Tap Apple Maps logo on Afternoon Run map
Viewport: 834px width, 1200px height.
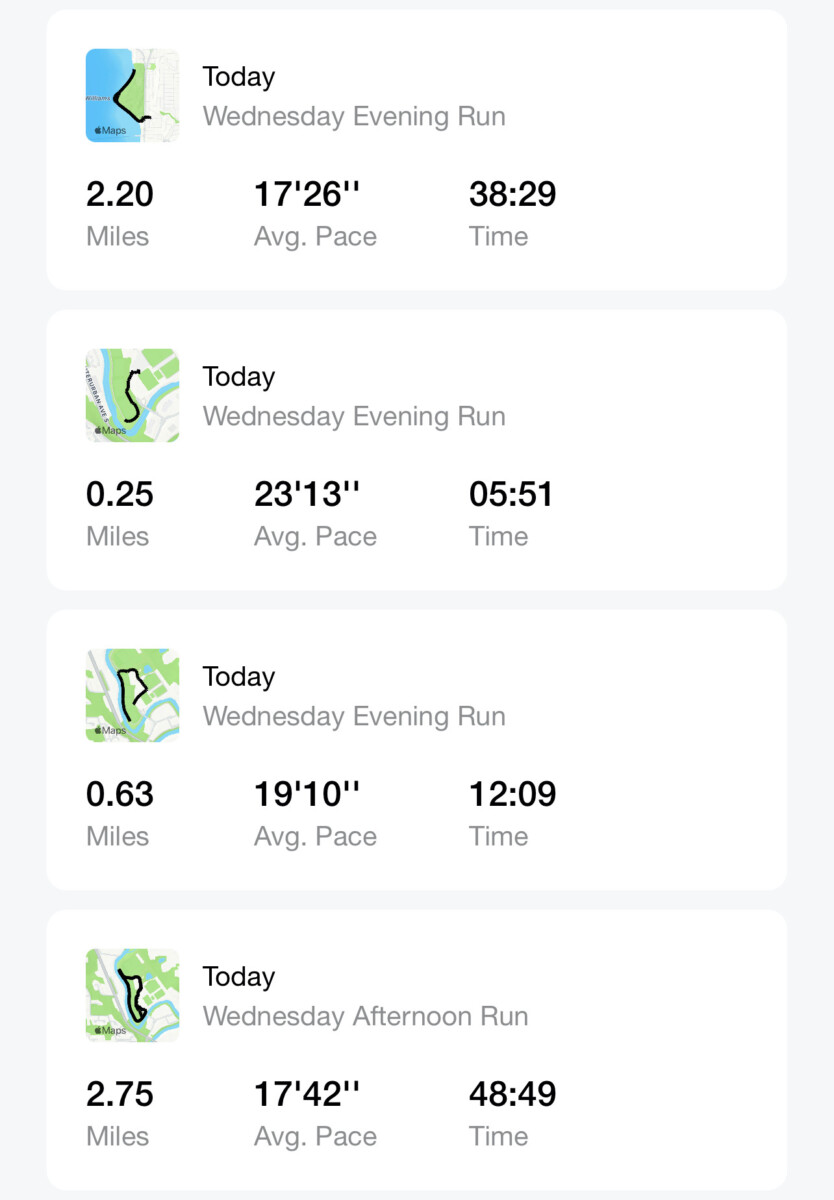coord(110,1031)
